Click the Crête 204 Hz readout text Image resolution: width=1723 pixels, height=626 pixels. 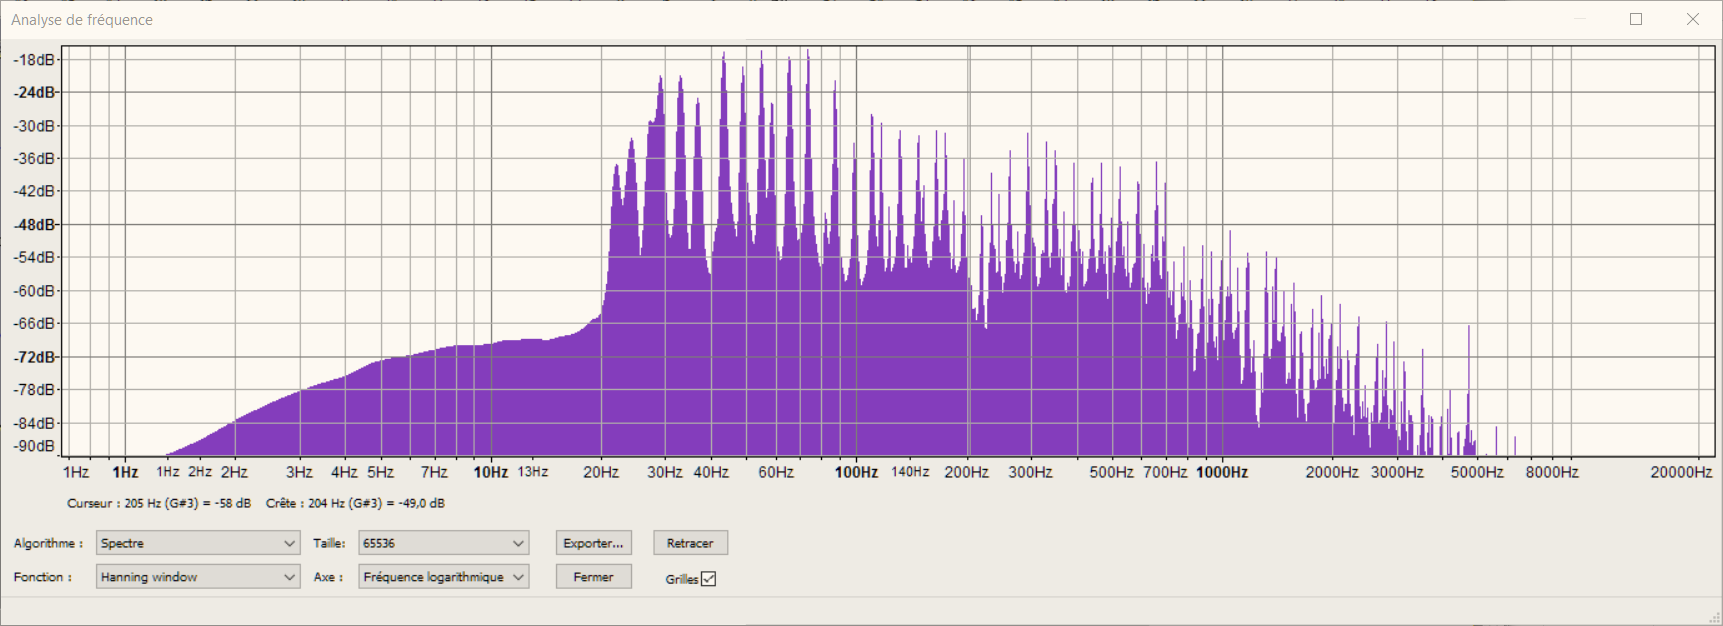pyautogui.click(x=355, y=503)
